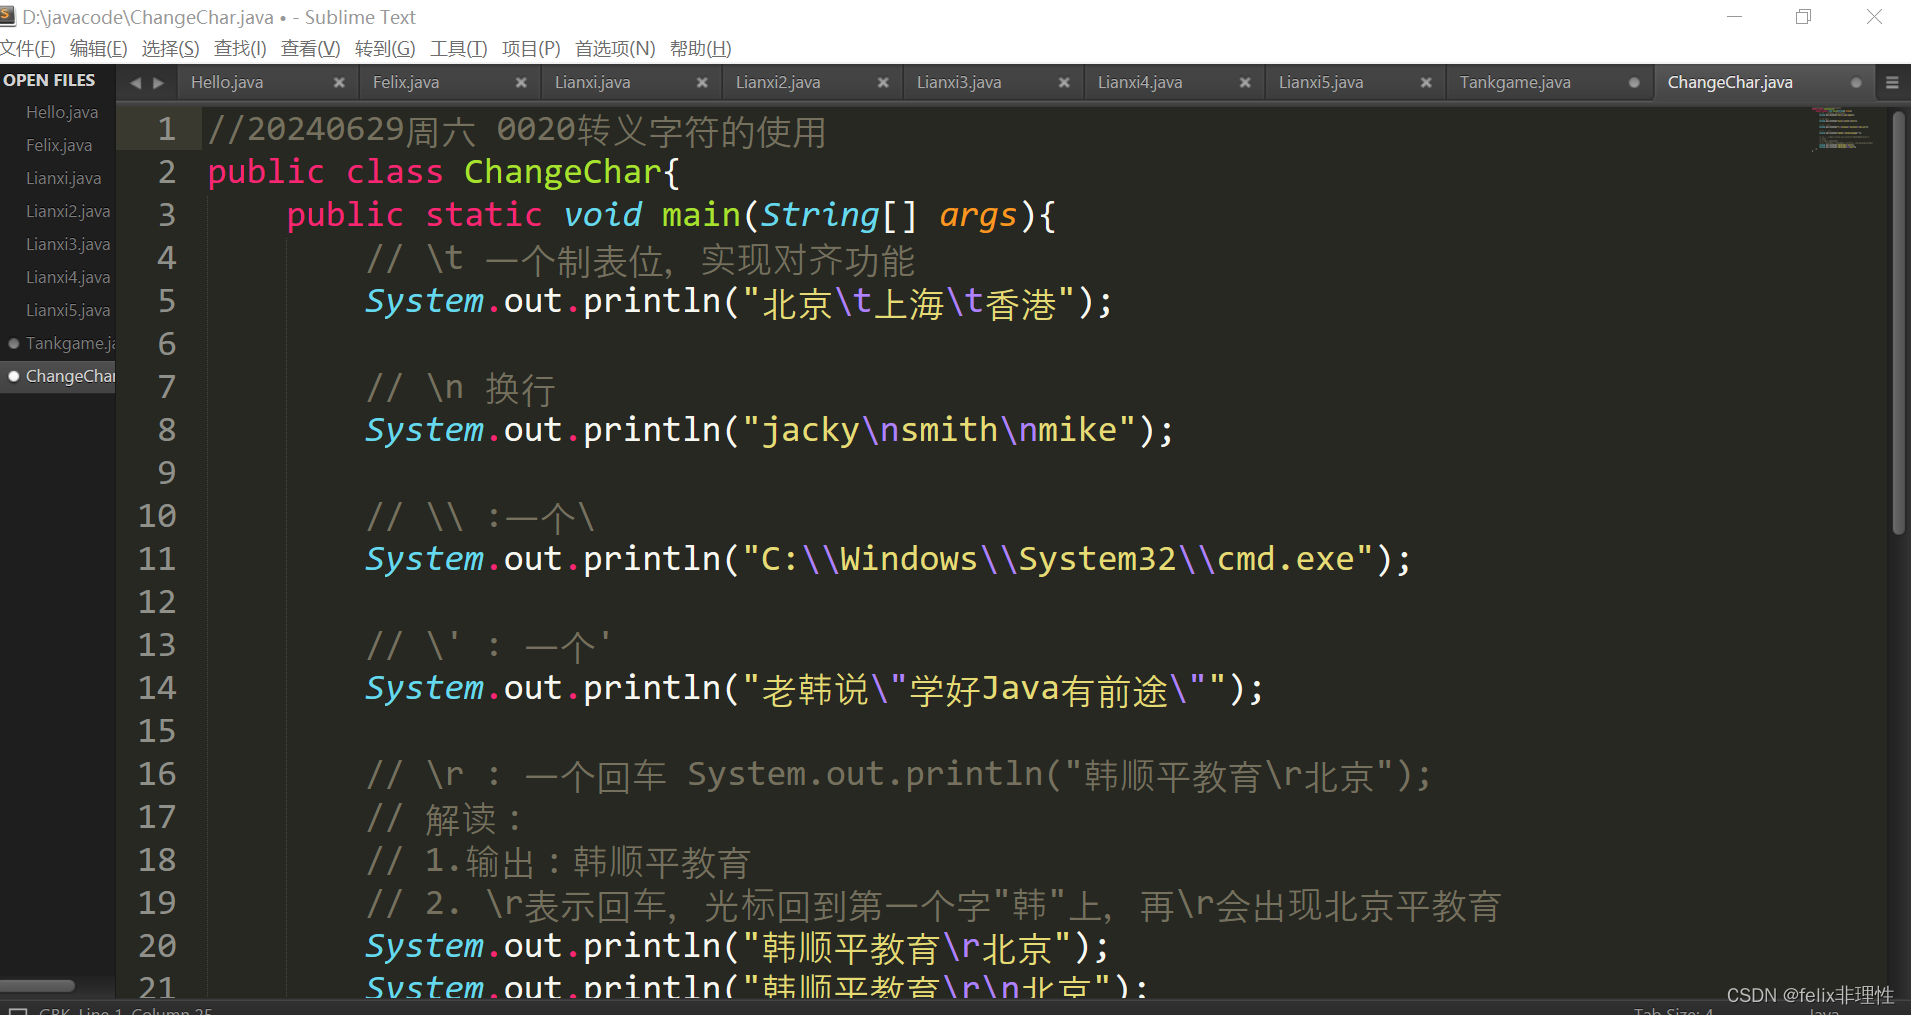Click the editor vertical scrollbar thumb

(x=1898, y=322)
